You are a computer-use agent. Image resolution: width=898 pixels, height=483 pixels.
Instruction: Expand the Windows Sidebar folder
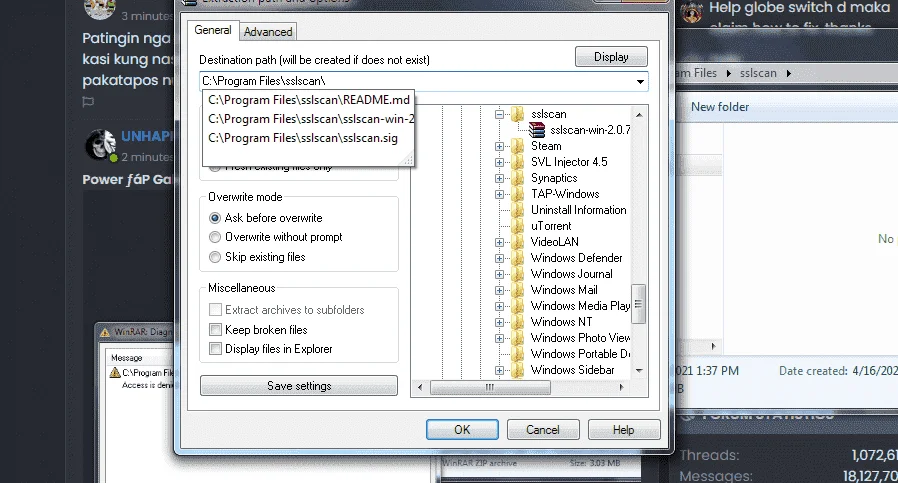click(x=499, y=371)
